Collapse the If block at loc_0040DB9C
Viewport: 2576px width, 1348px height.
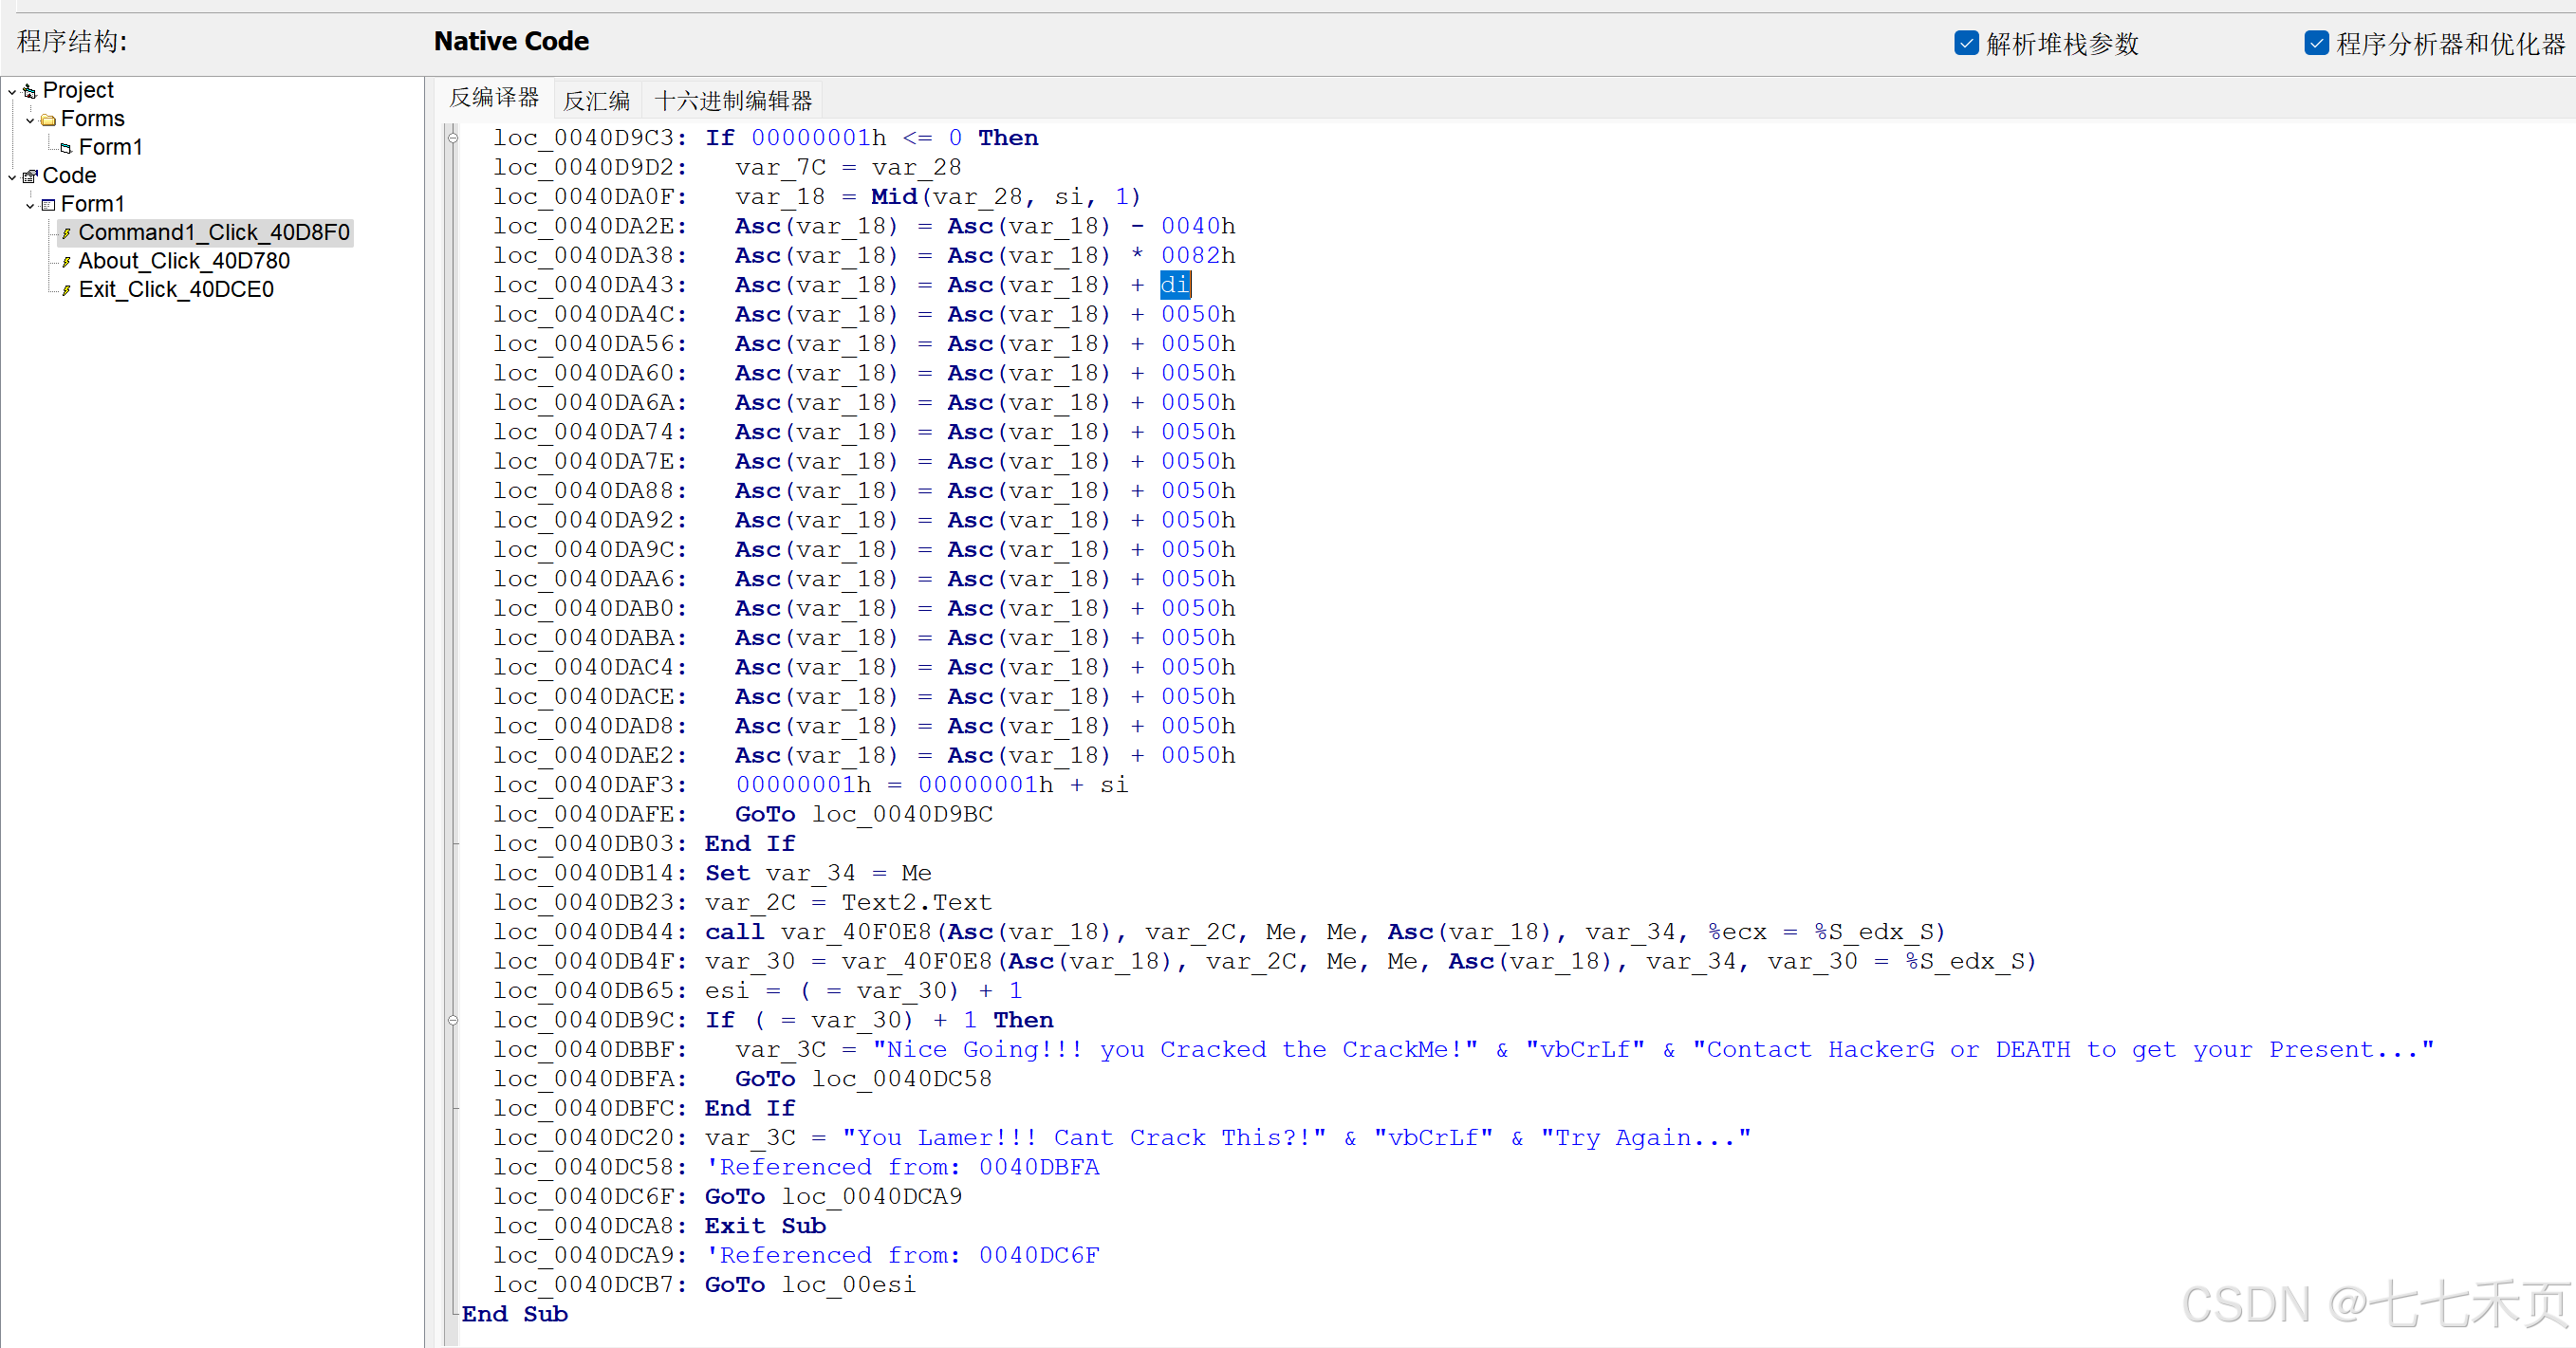453,1020
